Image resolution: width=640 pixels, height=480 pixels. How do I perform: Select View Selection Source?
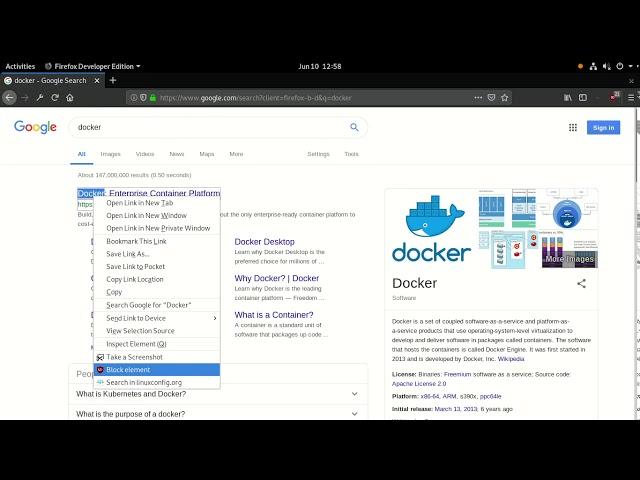coord(157,331)
